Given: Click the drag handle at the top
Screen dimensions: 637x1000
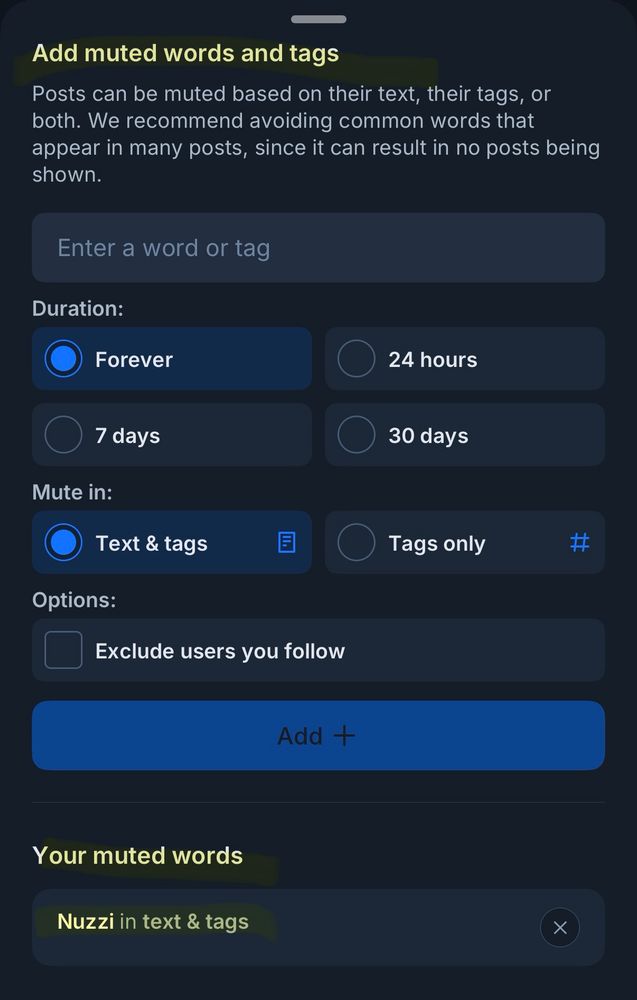Looking at the screenshot, I should [318, 18].
